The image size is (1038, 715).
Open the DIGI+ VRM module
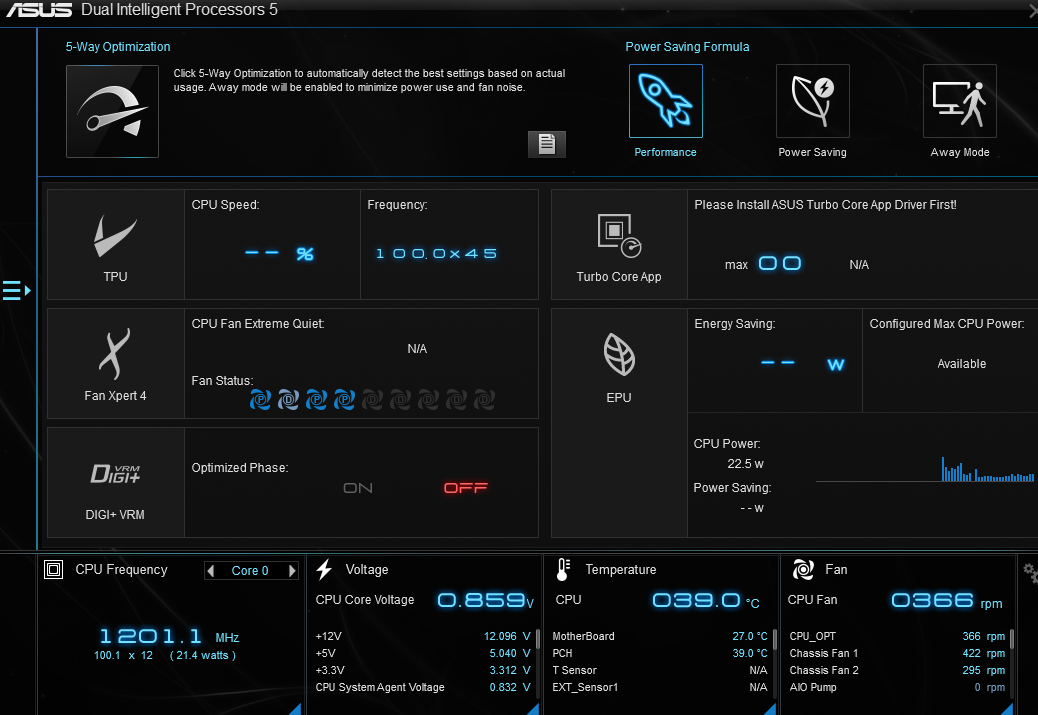click(x=116, y=483)
